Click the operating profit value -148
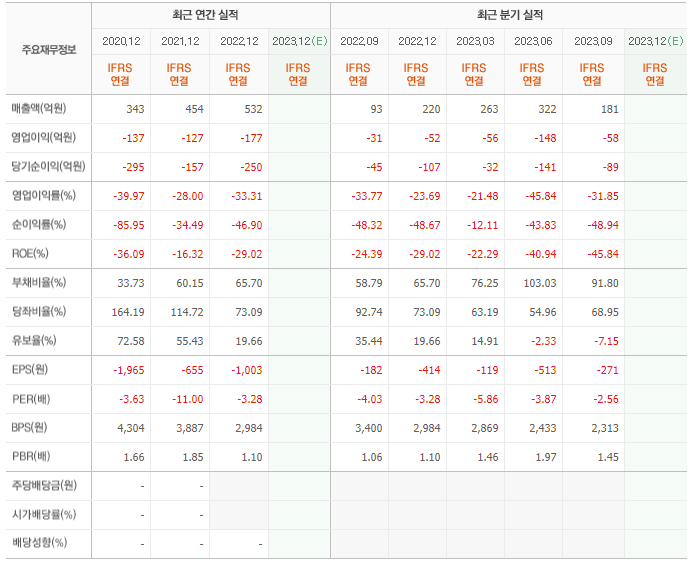The height and width of the screenshot is (562, 693). coord(545,138)
